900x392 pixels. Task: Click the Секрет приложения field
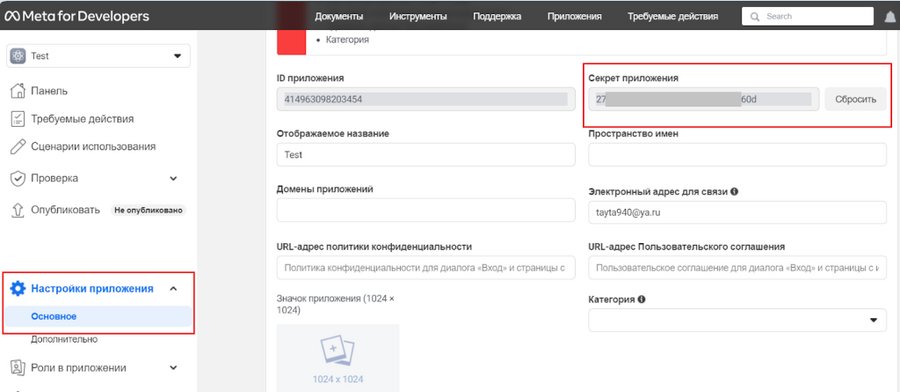[704, 99]
